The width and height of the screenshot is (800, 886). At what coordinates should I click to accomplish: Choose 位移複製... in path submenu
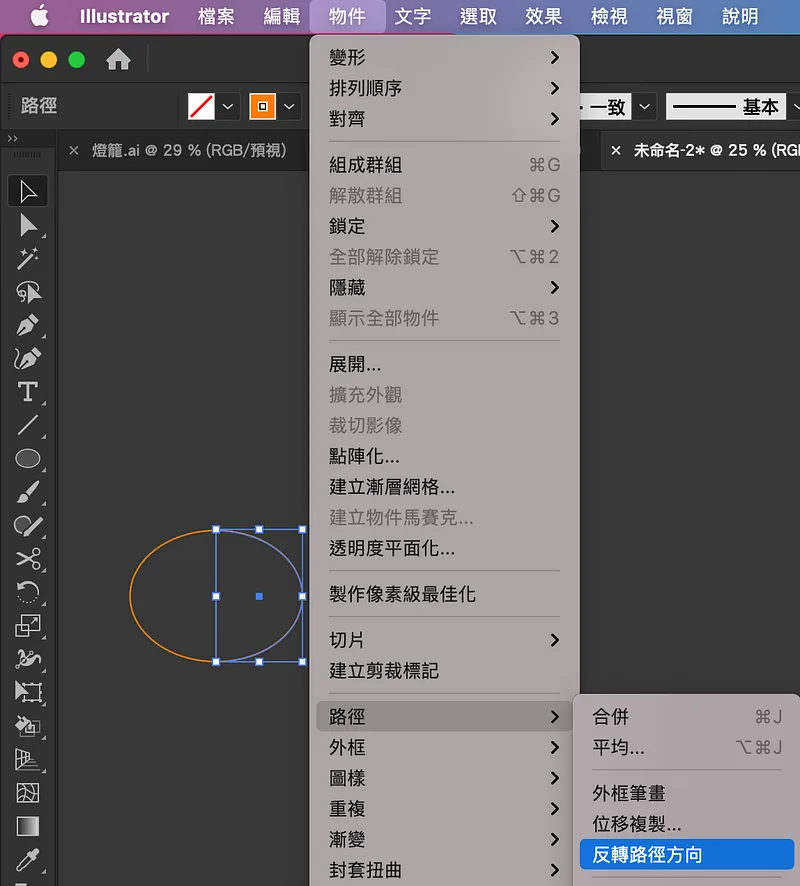click(x=687, y=824)
